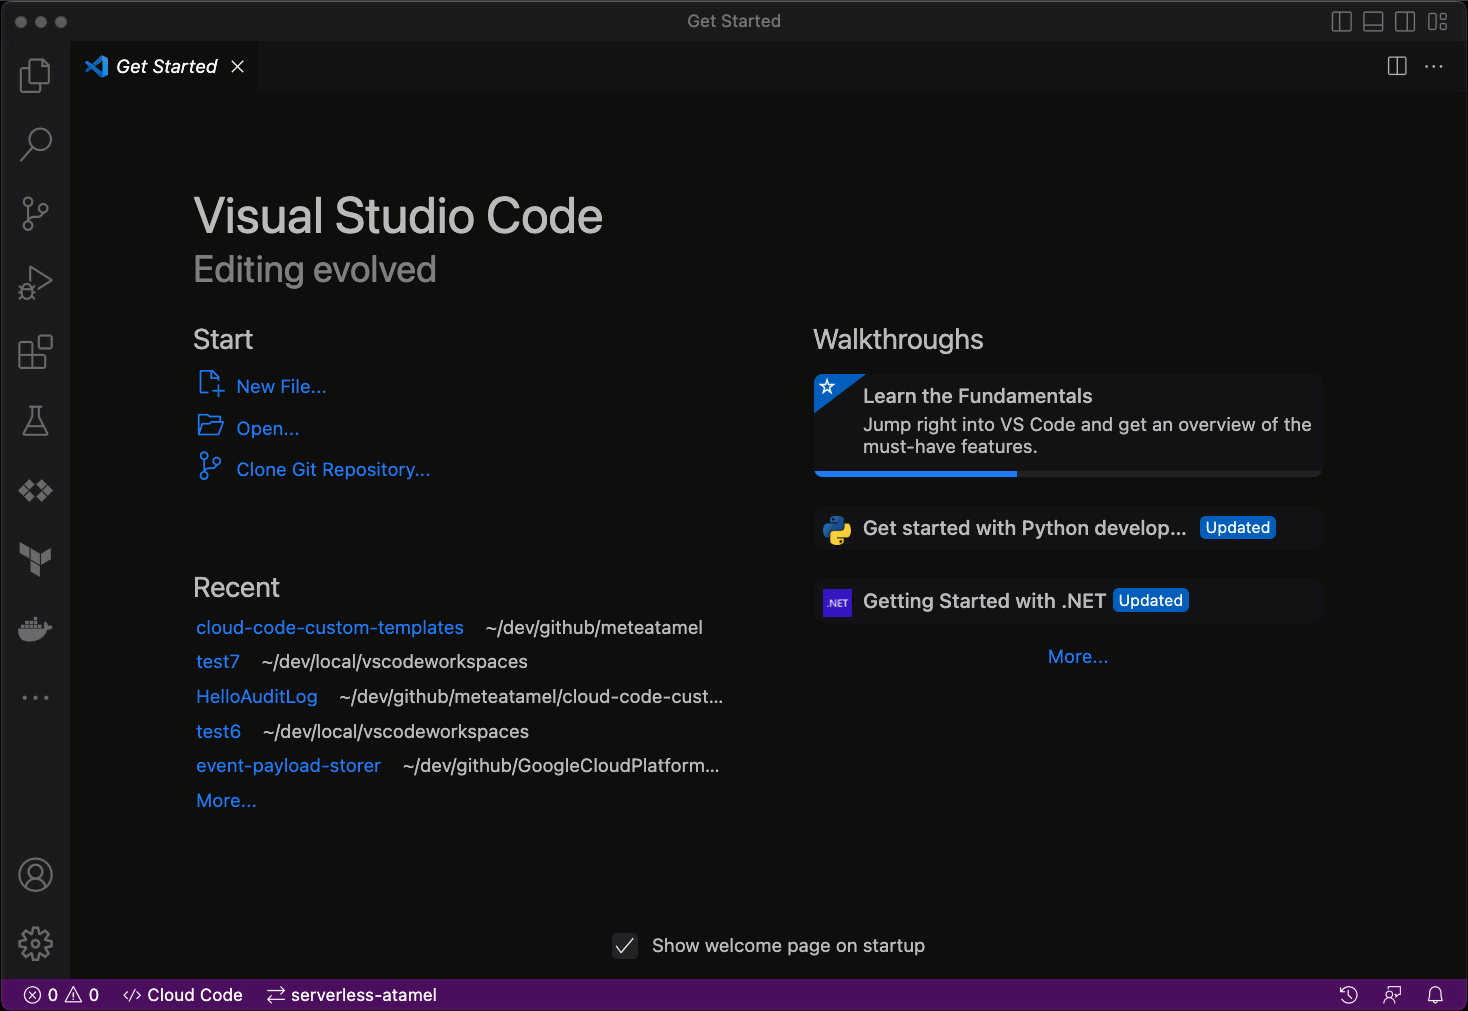The width and height of the screenshot is (1468, 1011).
Task: Toggle secondary side bar layout icon
Action: [x=1405, y=21]
